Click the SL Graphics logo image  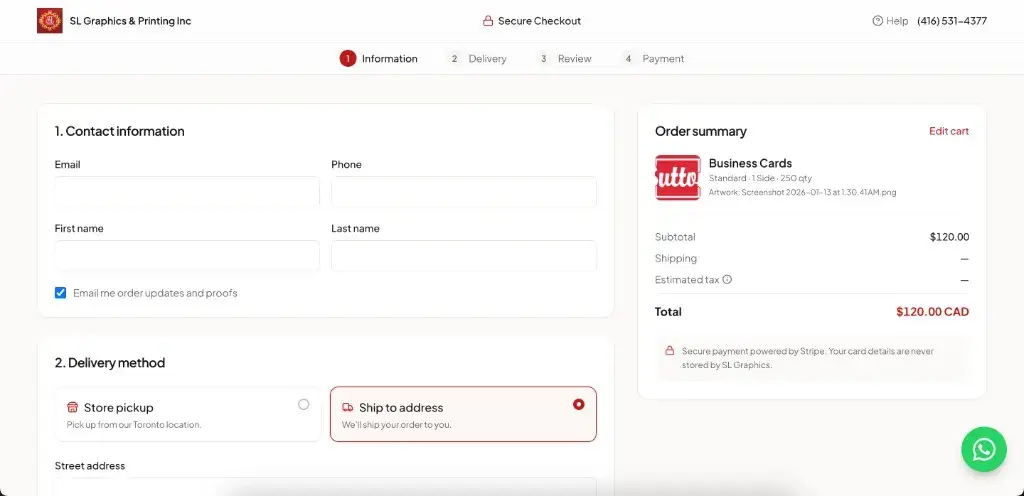pos(50,21)
